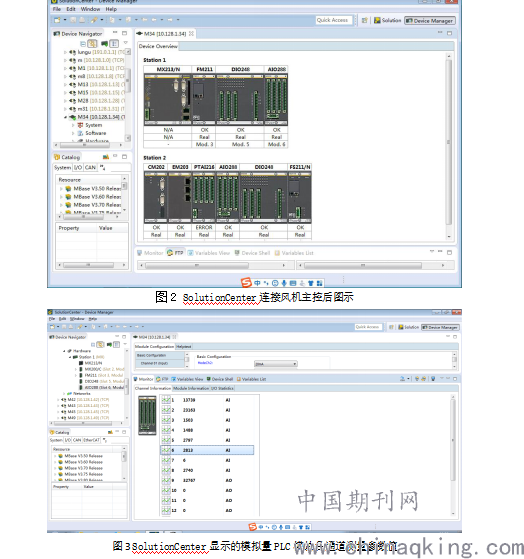Open Help menu in Figure 2 window
This screenshot has height=559, width=524.
111,9
